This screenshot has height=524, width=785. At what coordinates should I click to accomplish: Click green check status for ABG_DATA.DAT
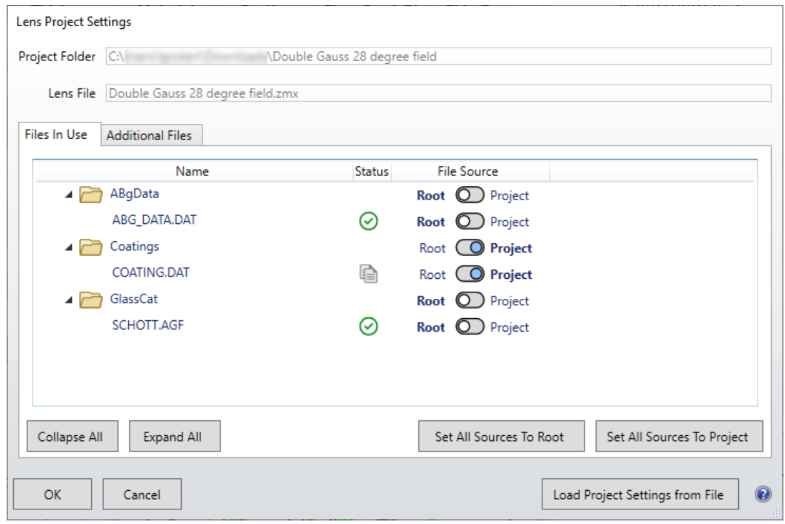tap(368, 222)
